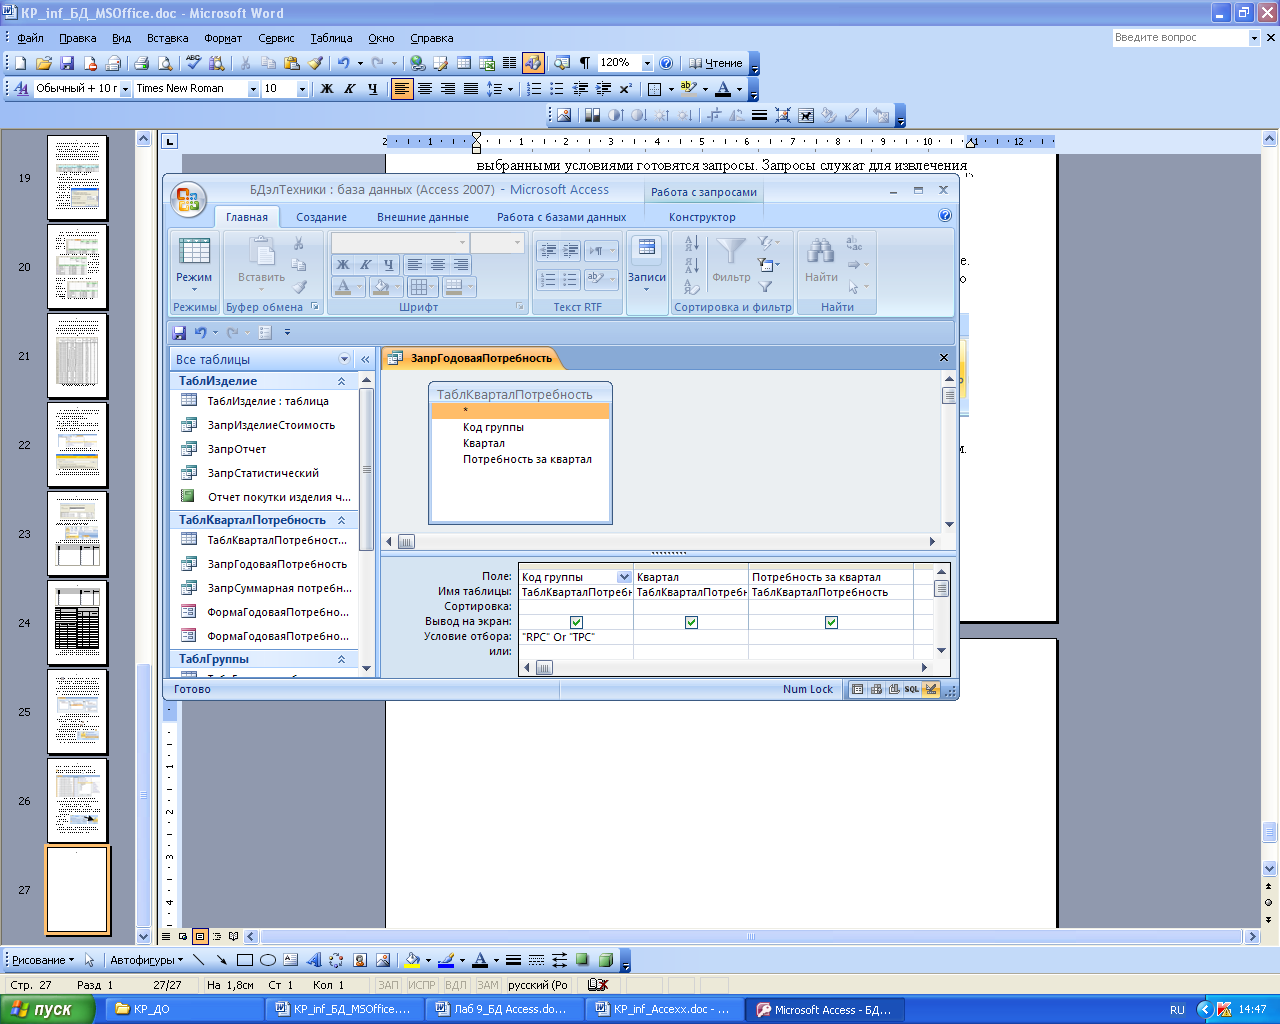
Task: Open print preview in the Word toolbar
Action: [x=165, y=63]
